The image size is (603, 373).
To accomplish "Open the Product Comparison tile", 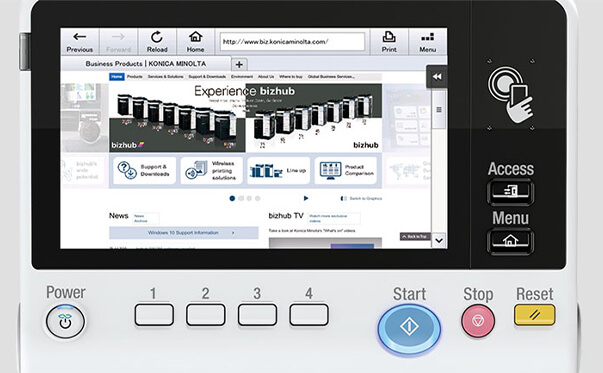I will (346, 170).
